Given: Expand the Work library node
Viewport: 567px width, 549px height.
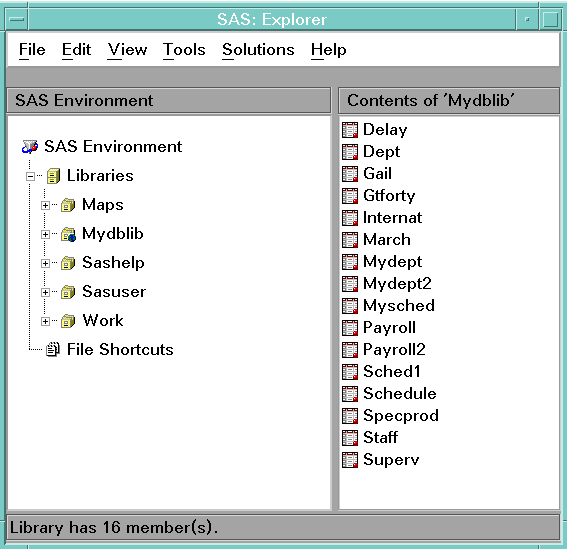Looking at the screenshot, I should click(45, 321).
